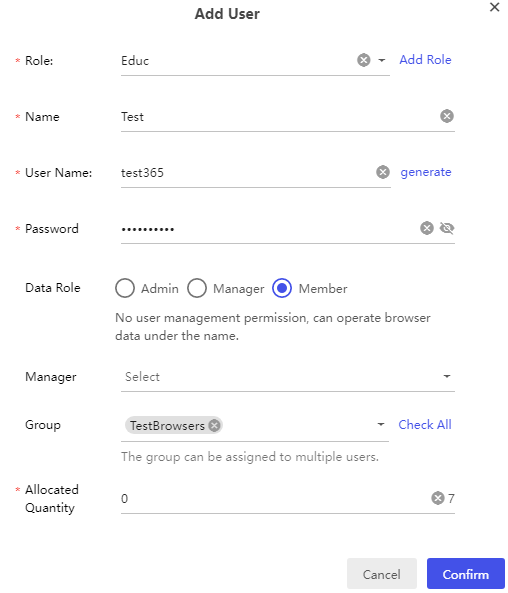
Task: Cancel the Add User dialog
Action: pos(382,574)
